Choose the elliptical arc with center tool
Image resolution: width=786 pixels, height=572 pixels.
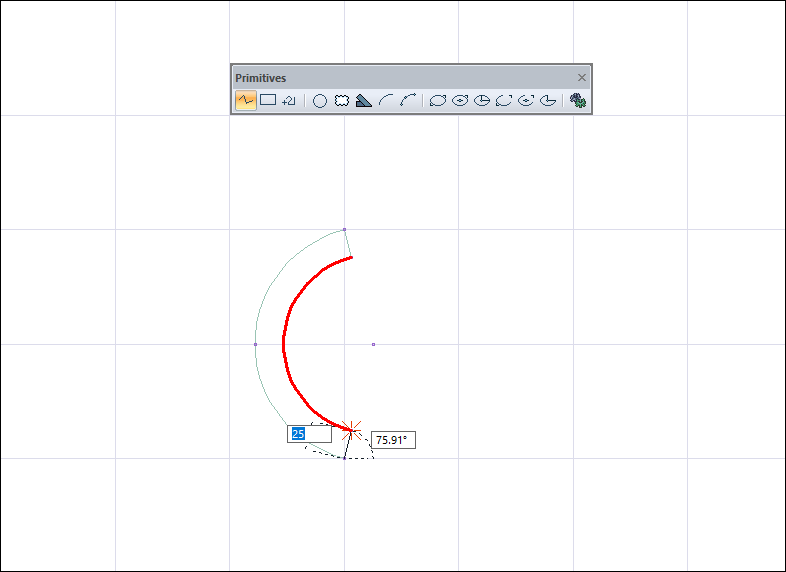pyautogui.click(x=526, y=100)
